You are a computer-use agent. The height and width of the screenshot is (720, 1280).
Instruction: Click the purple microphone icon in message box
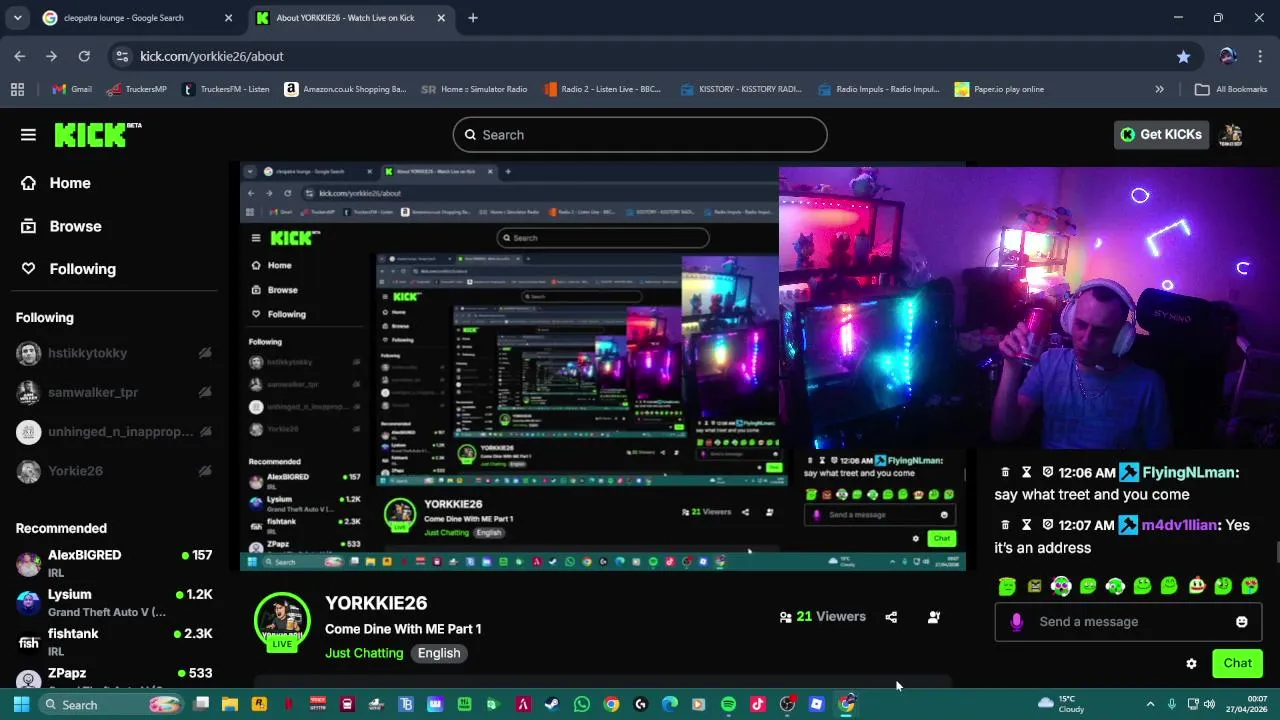tap(1017, 621)
